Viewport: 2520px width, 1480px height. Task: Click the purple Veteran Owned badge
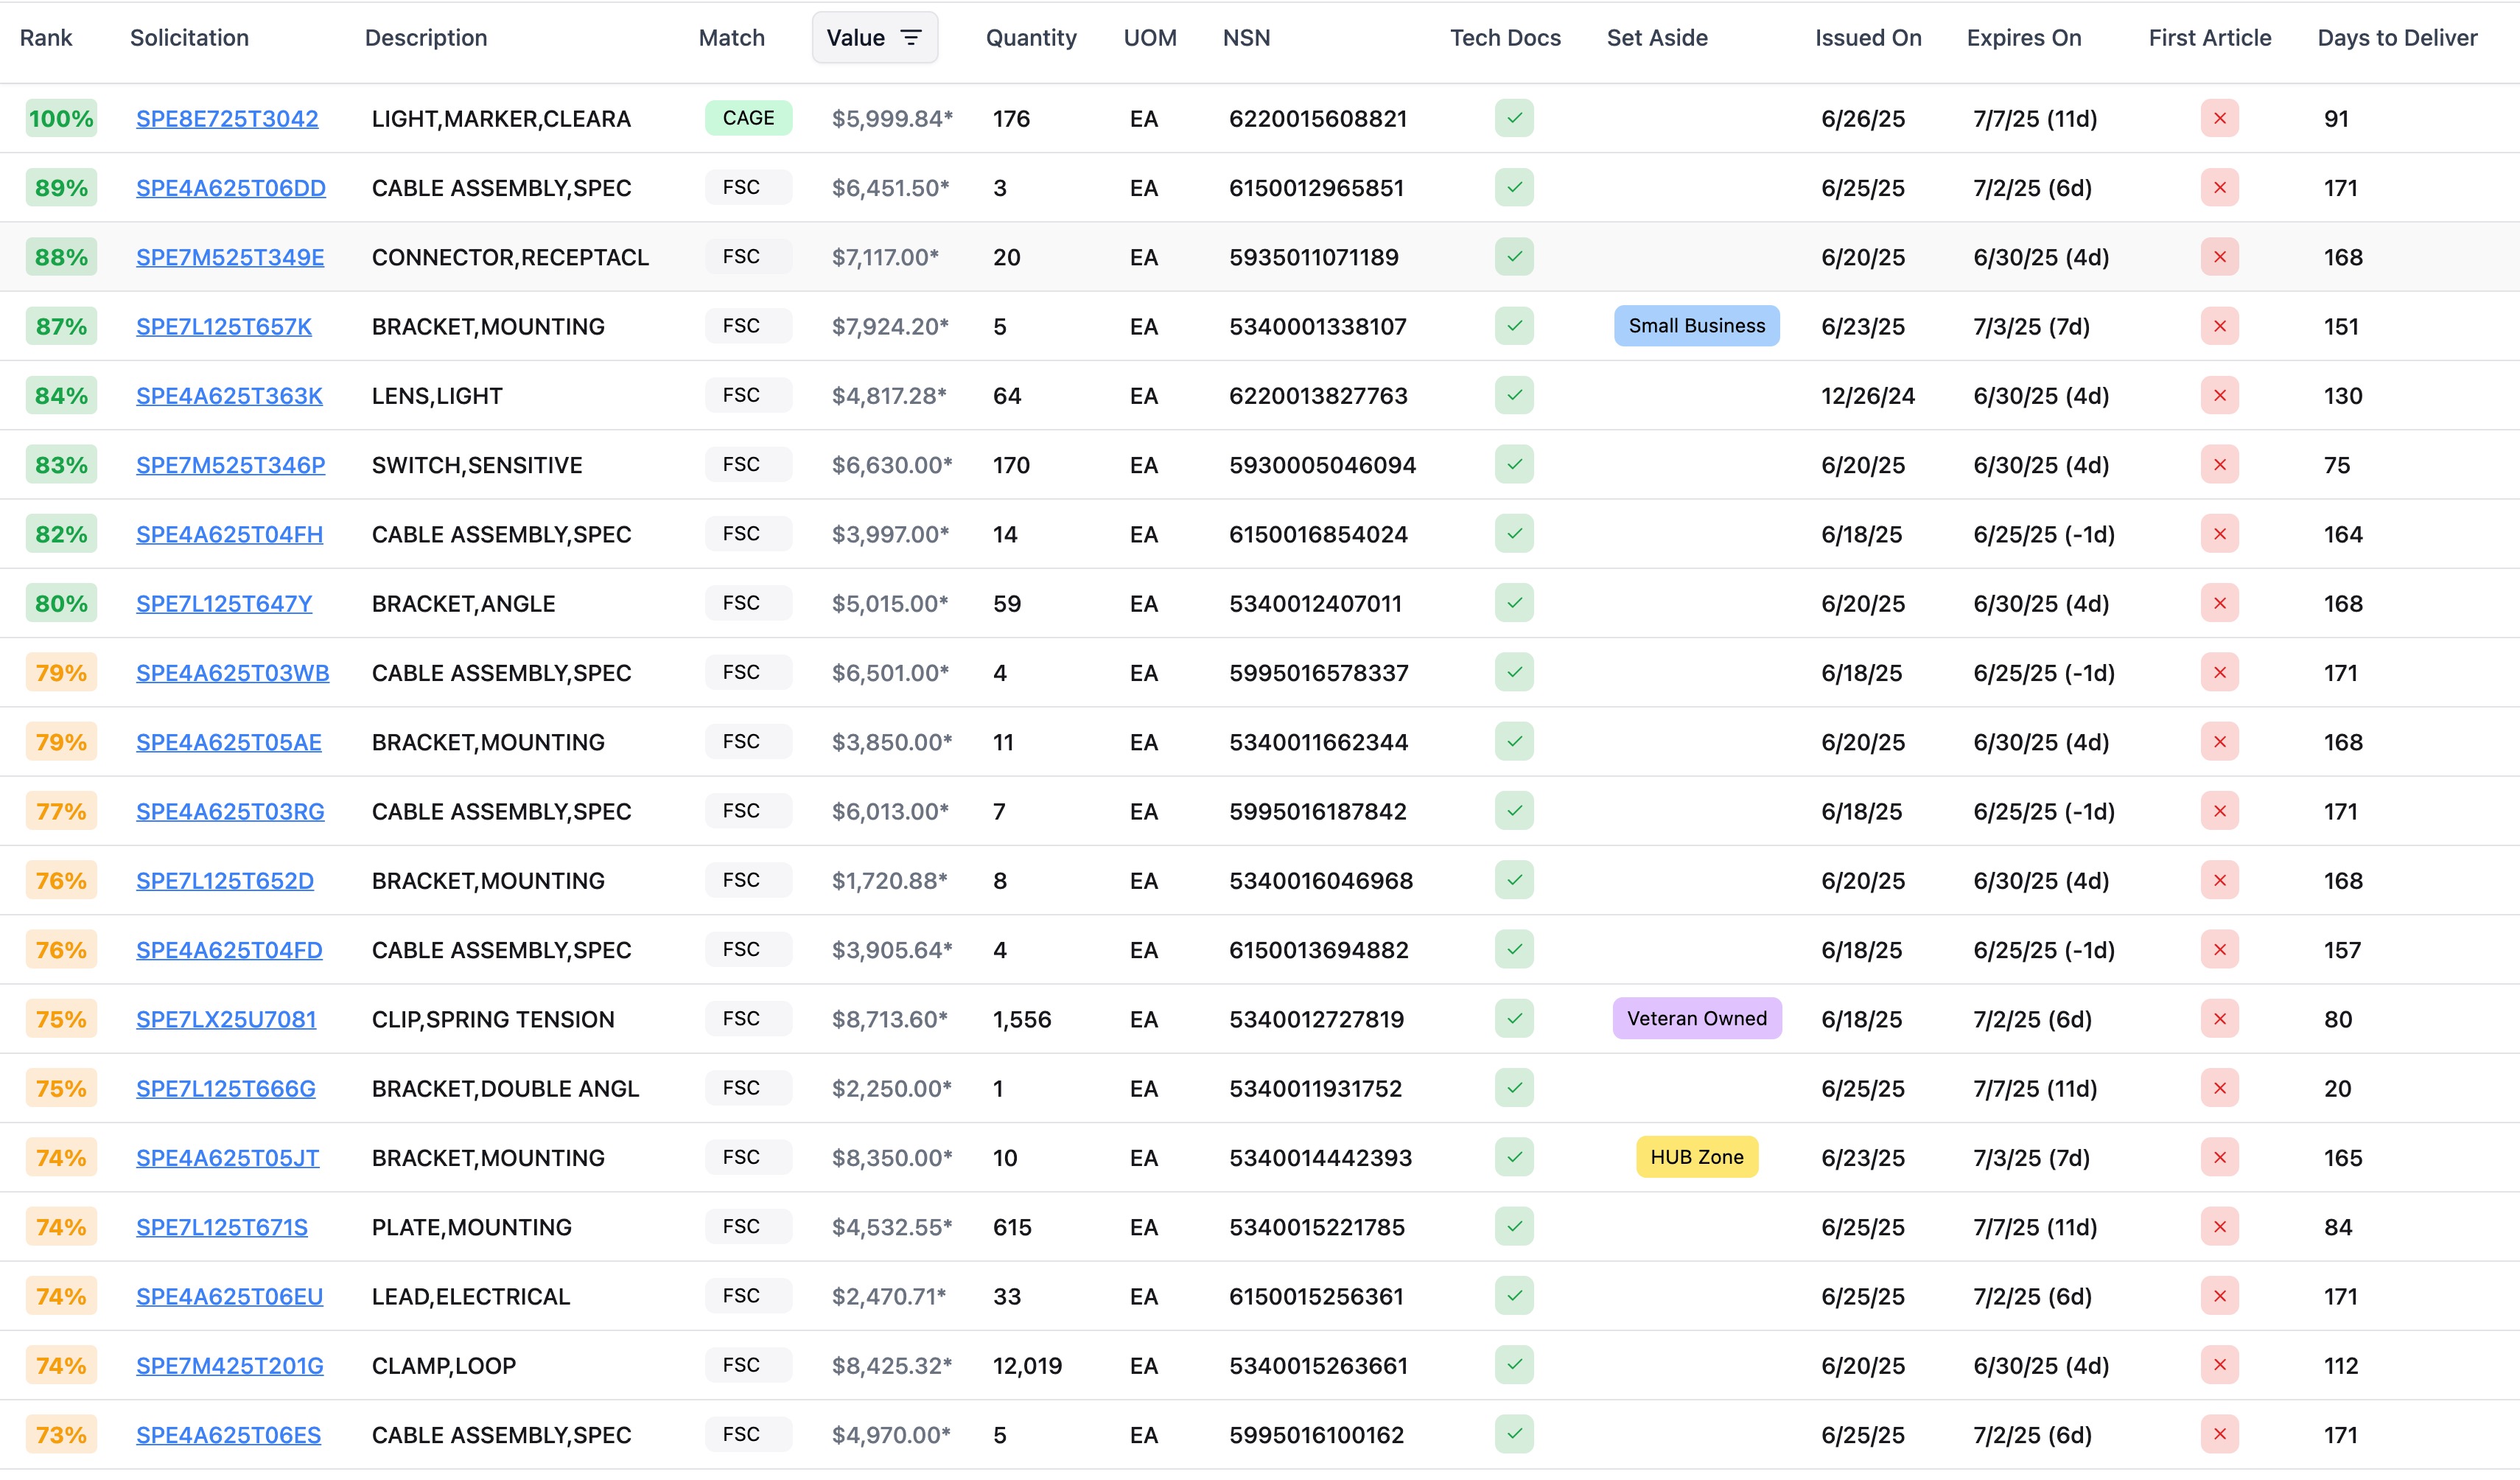[1696, 1019]
